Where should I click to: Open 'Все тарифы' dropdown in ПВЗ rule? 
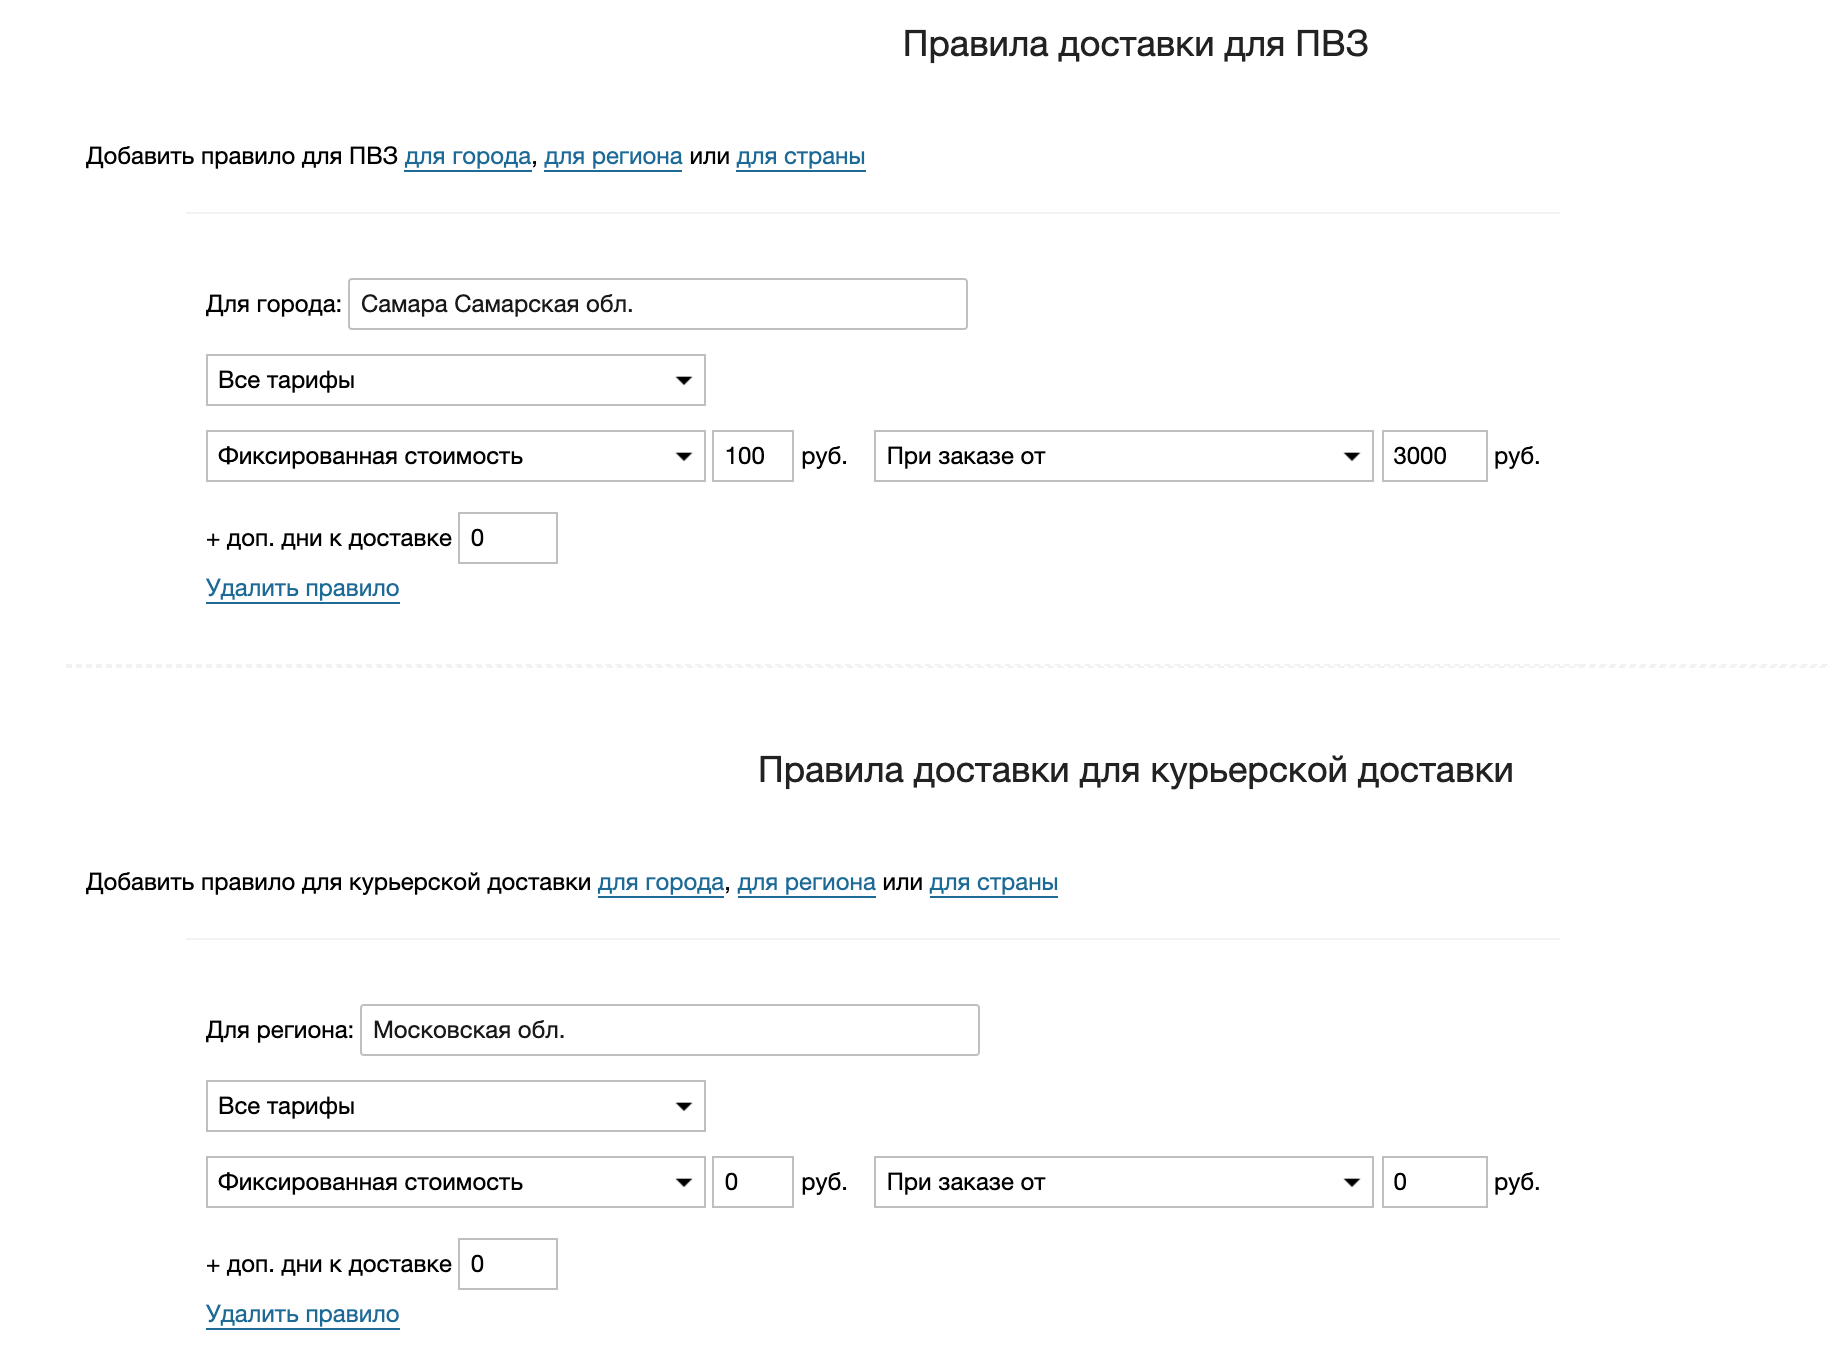(x=455, y=380)
